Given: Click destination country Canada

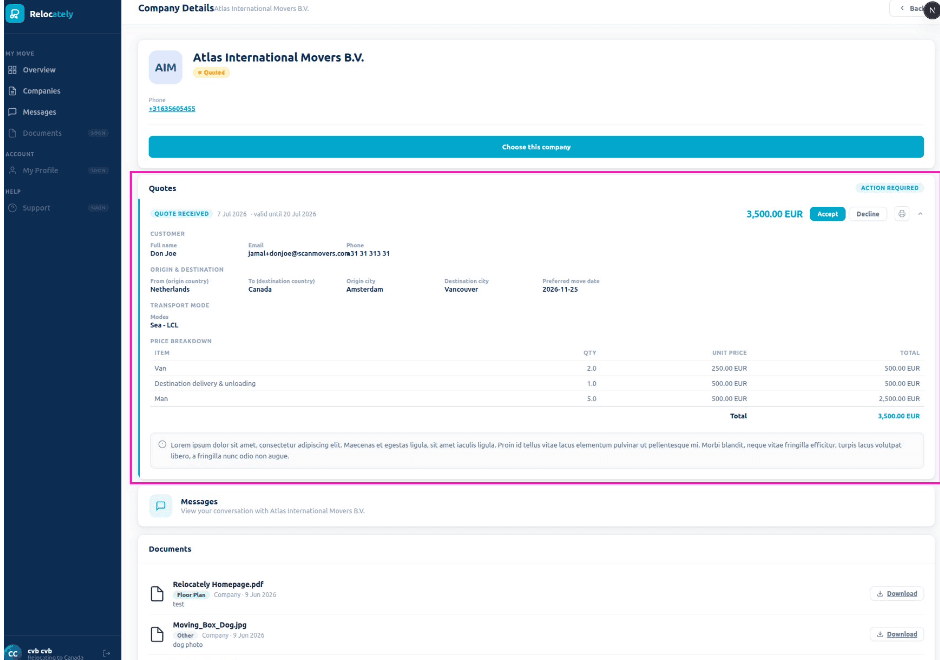Looking at the screenshot, I should click(x=260, y=290).
